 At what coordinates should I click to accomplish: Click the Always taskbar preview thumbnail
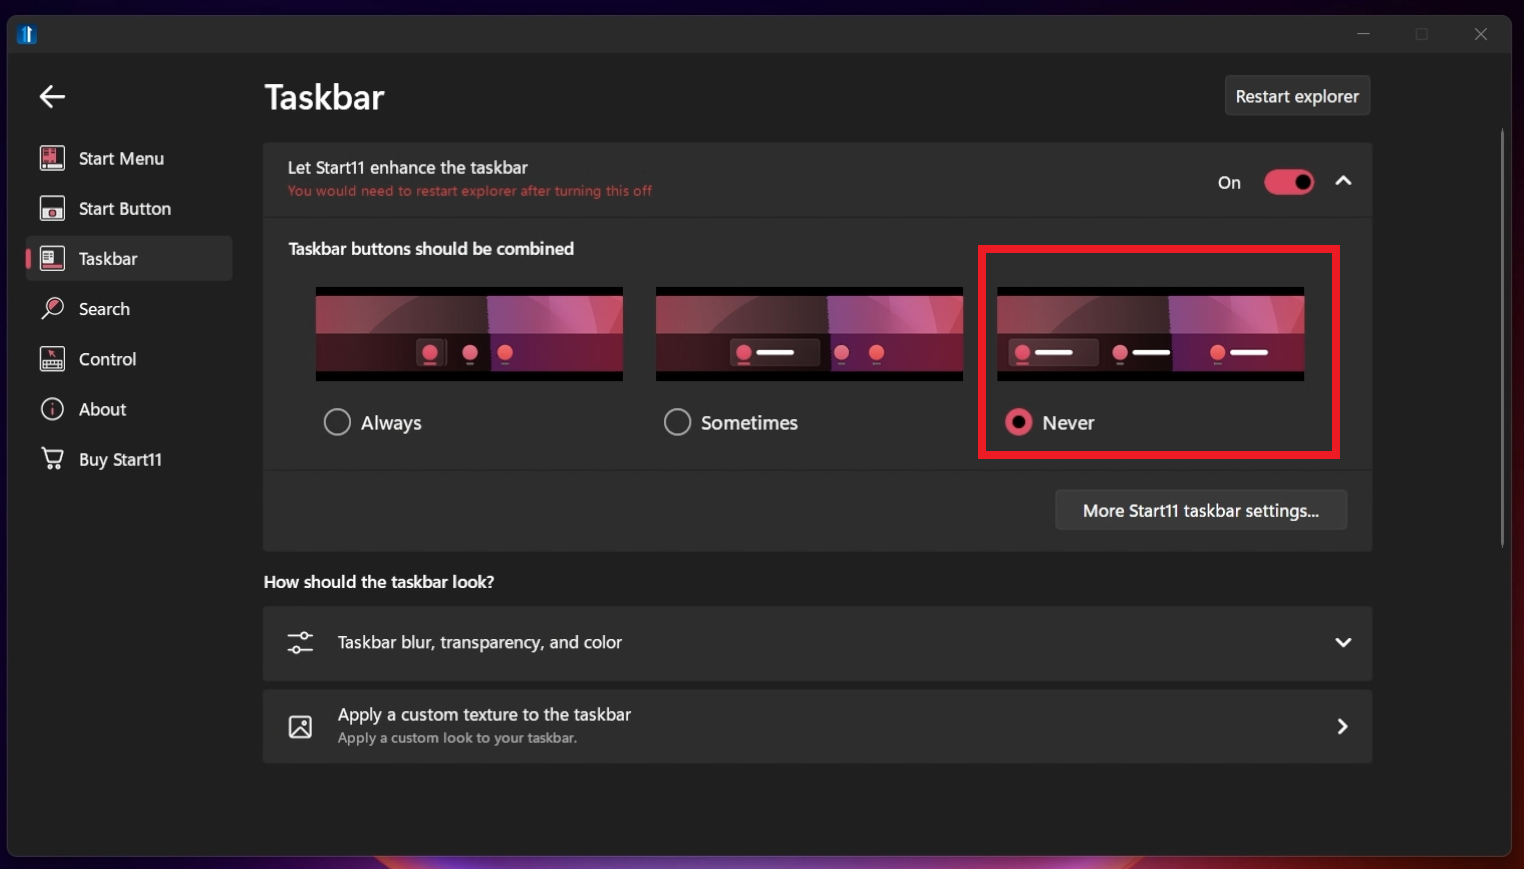click(x=469, y=334)
